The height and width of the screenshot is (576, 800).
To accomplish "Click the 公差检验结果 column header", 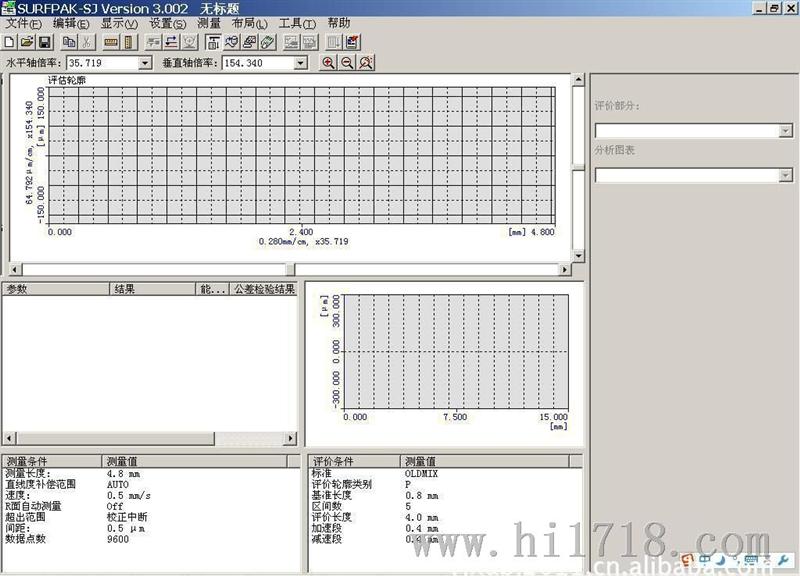I will (x=263, y=289).
